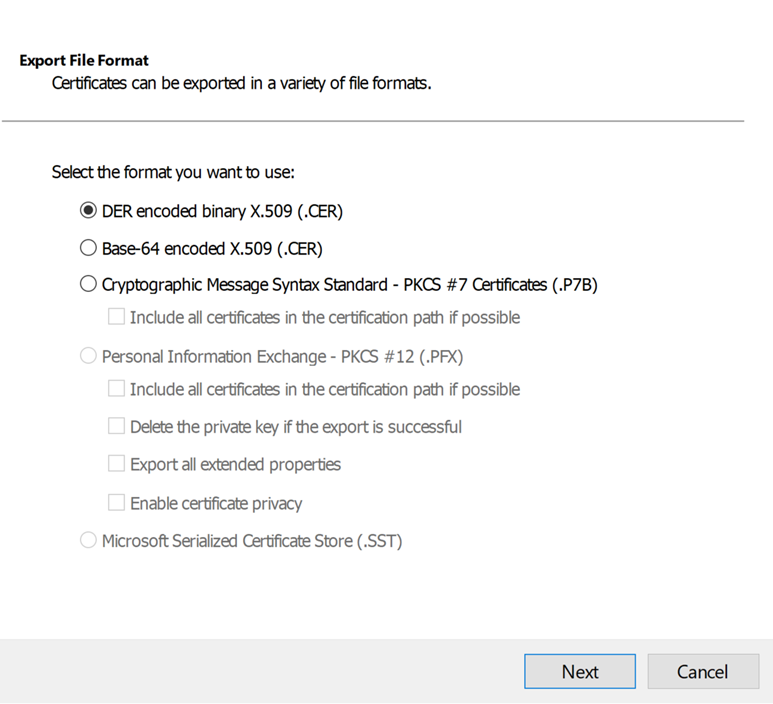Enable Delete the private key if export successful
773x704 pixels.
(x=117, y=427)
